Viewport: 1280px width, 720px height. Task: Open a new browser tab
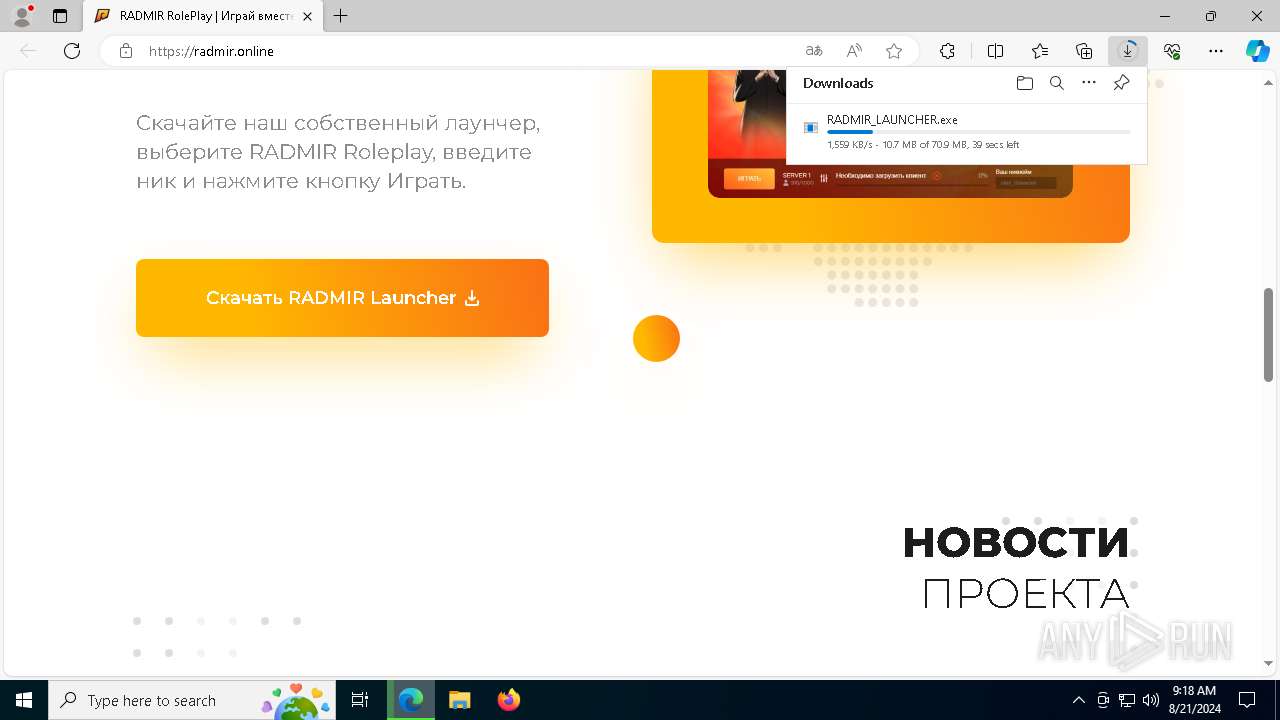click(x=341, y=16)
